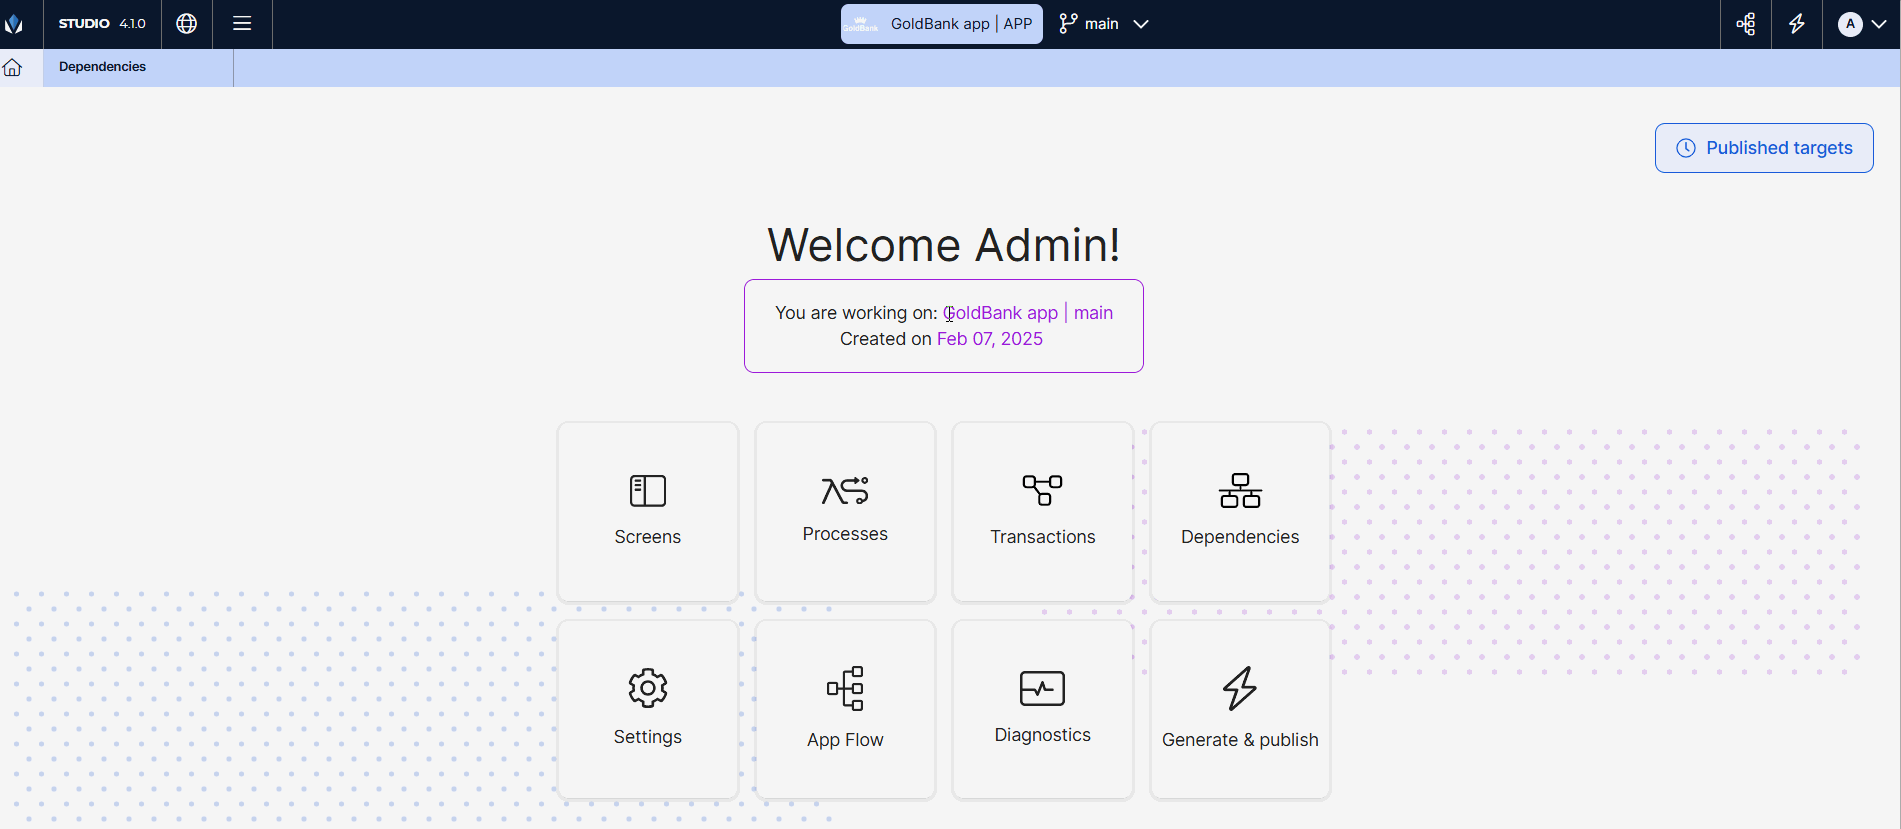Viewport: 1901px width, 829px height.
Task: Open the GoldBank app selector
Action: tap(941, 24)
